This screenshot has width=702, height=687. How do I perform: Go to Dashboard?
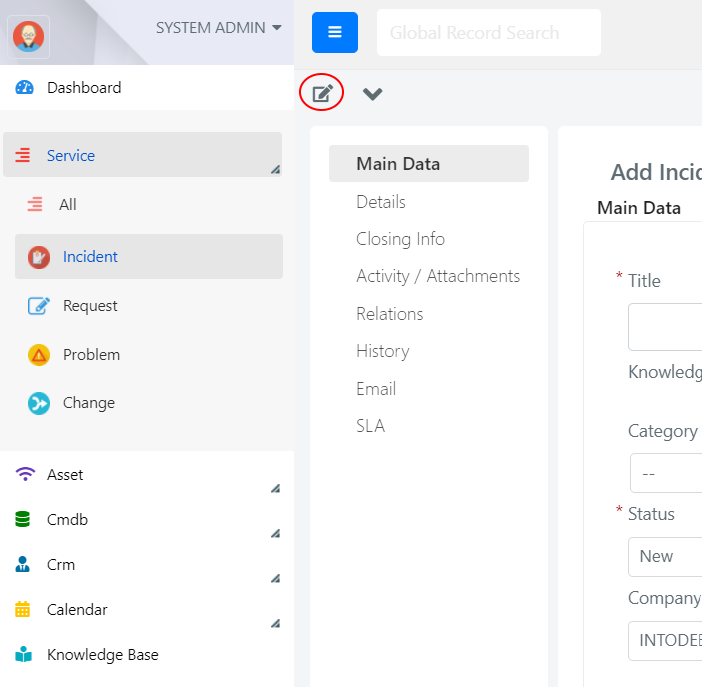click(x=84, y=88)
